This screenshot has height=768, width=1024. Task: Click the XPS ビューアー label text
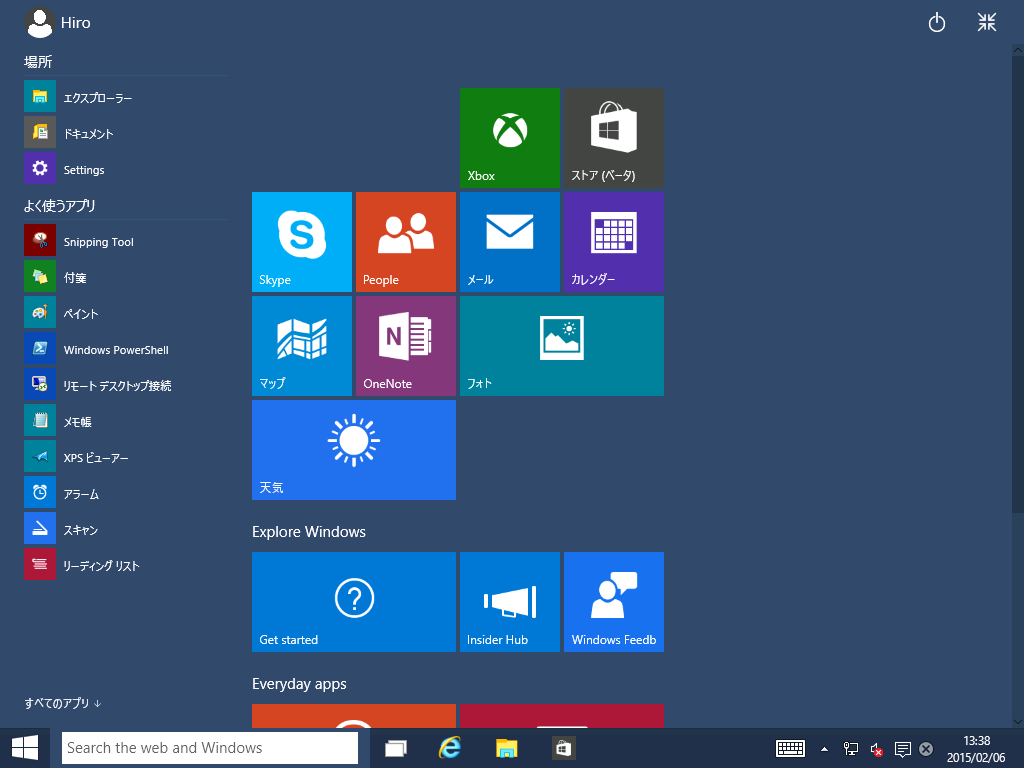(x=96, y=458)
